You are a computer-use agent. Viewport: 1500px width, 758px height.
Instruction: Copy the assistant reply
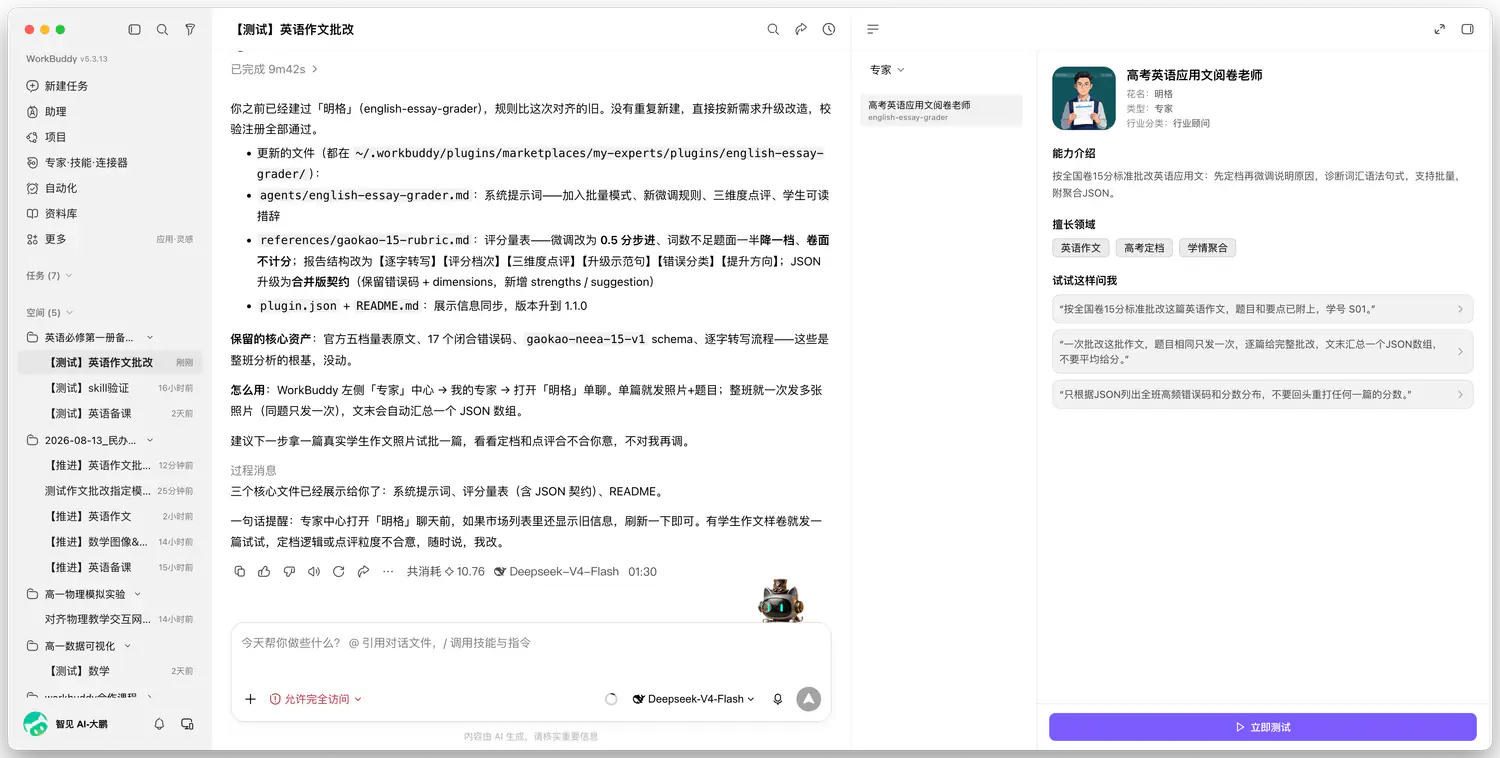click(x=239, y=572)
